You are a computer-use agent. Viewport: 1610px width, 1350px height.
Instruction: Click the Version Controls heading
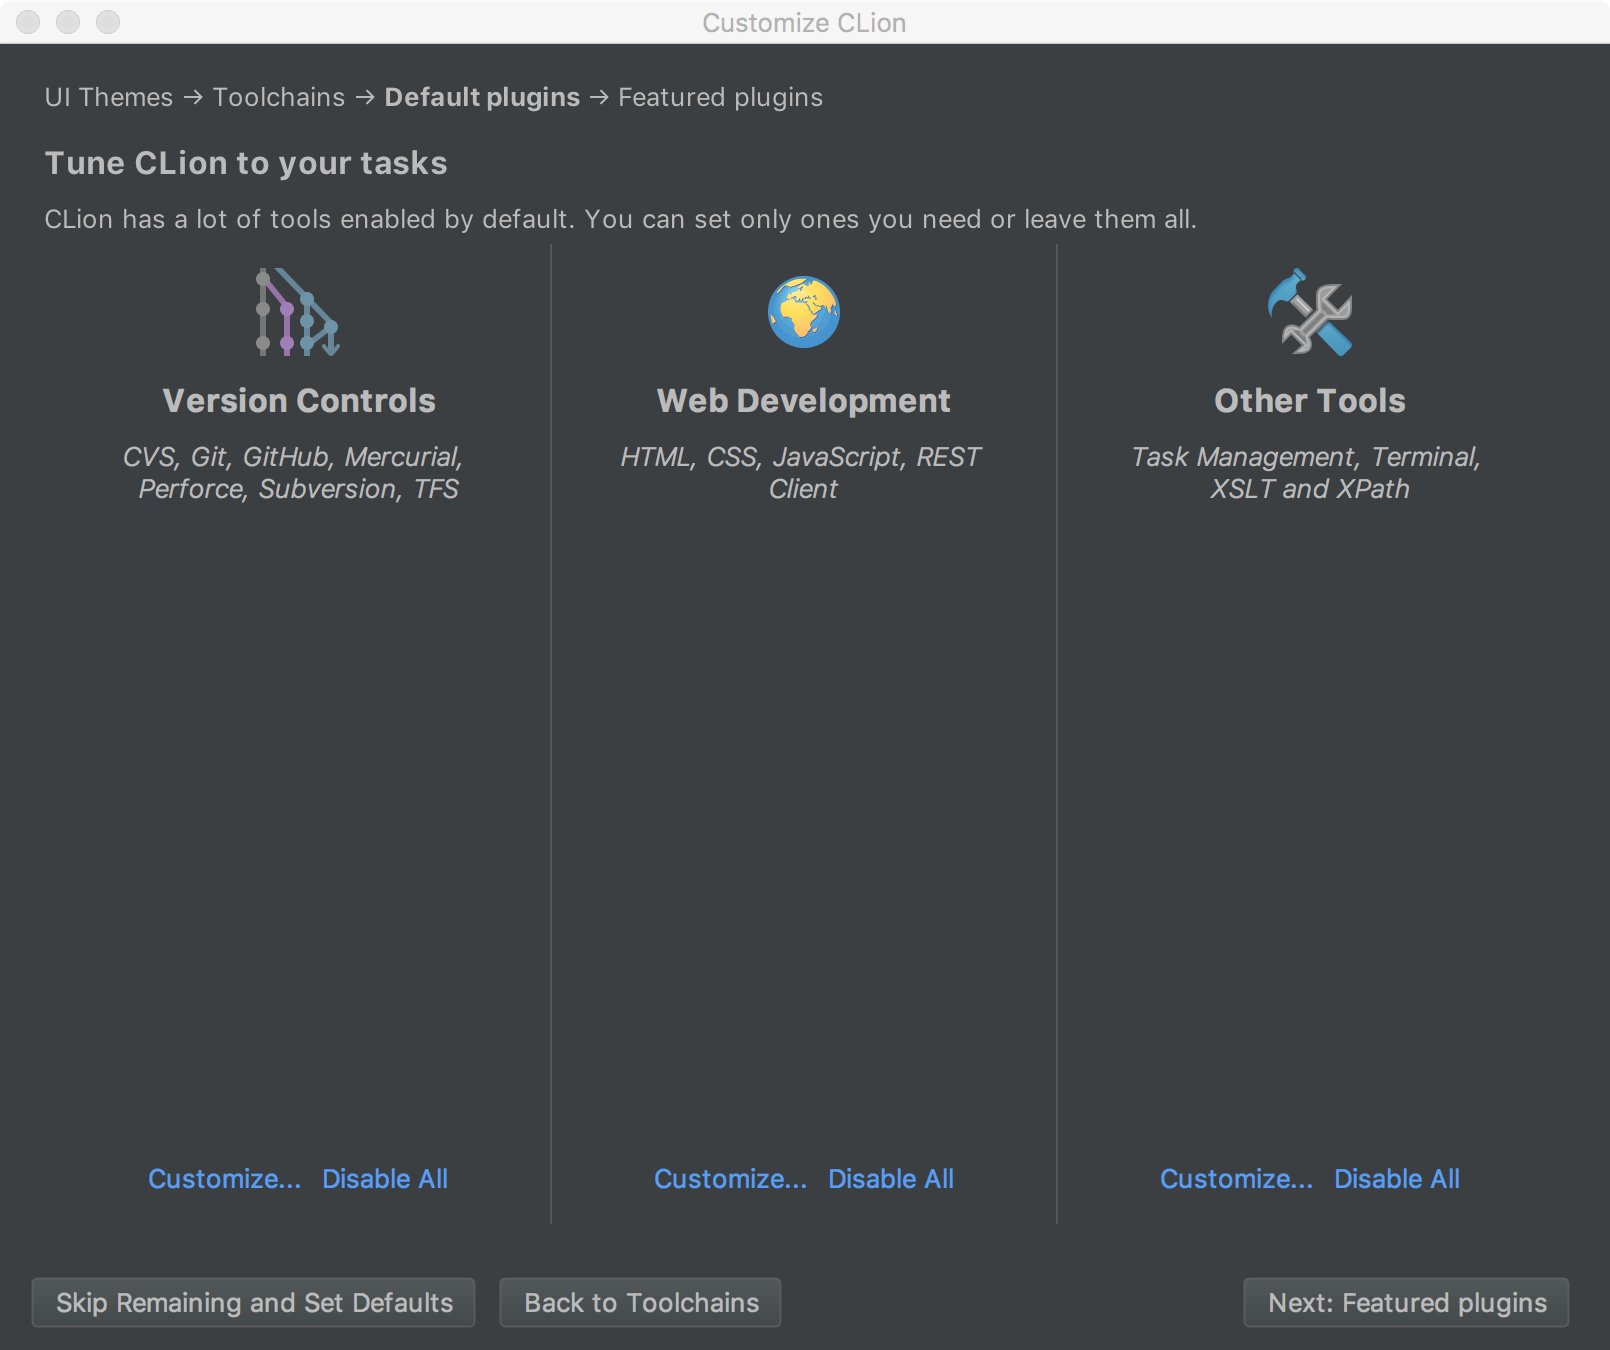(x=299, y=401)
